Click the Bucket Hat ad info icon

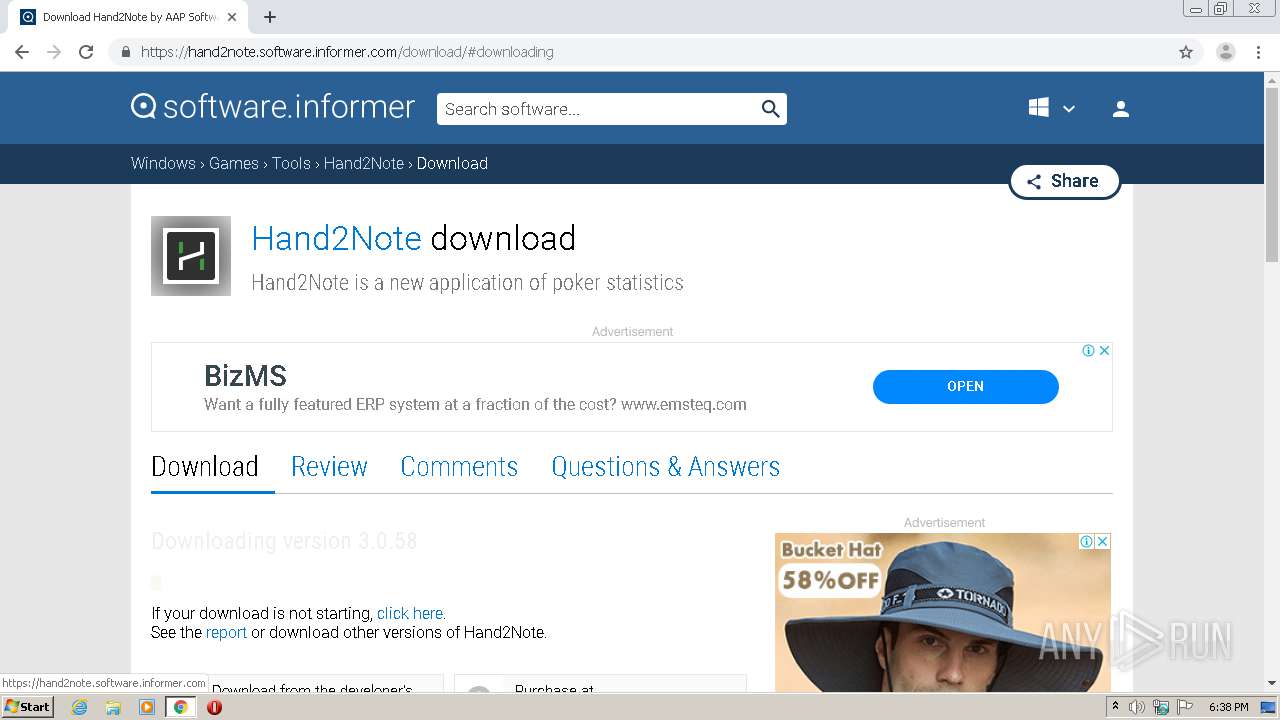click(x=1086, y=541)
